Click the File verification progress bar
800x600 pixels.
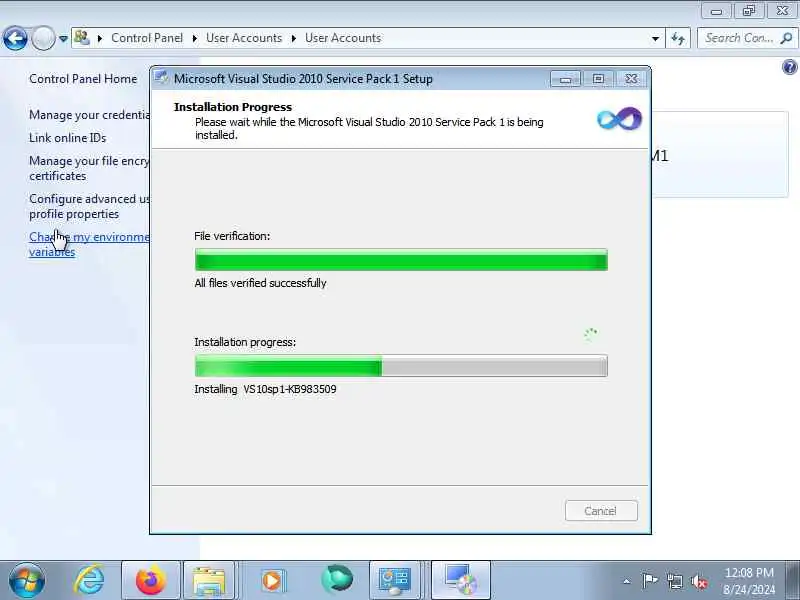401,260
